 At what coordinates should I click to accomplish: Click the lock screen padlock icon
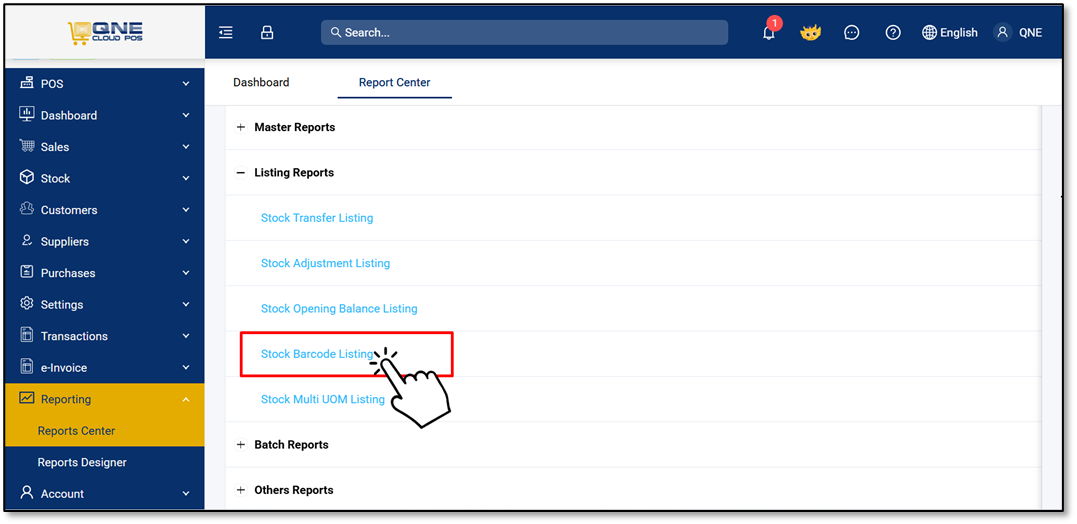(x=267, y=32)
